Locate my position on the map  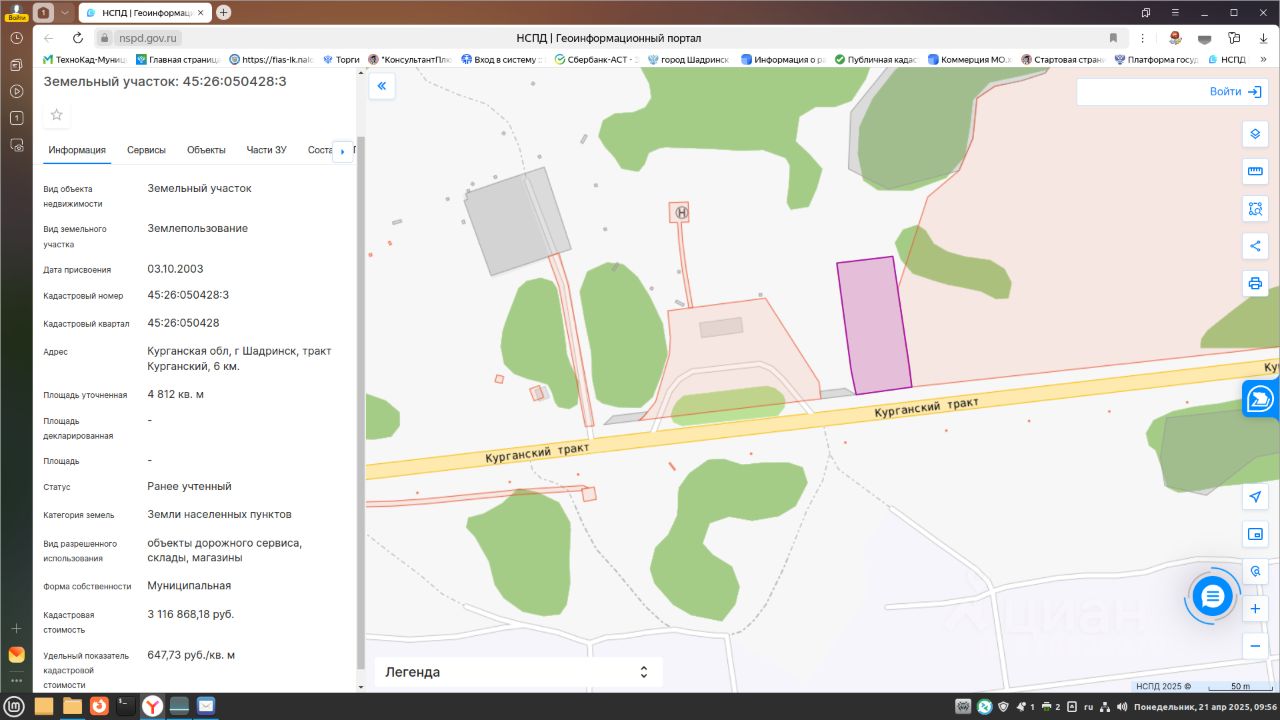[1255, 497]
